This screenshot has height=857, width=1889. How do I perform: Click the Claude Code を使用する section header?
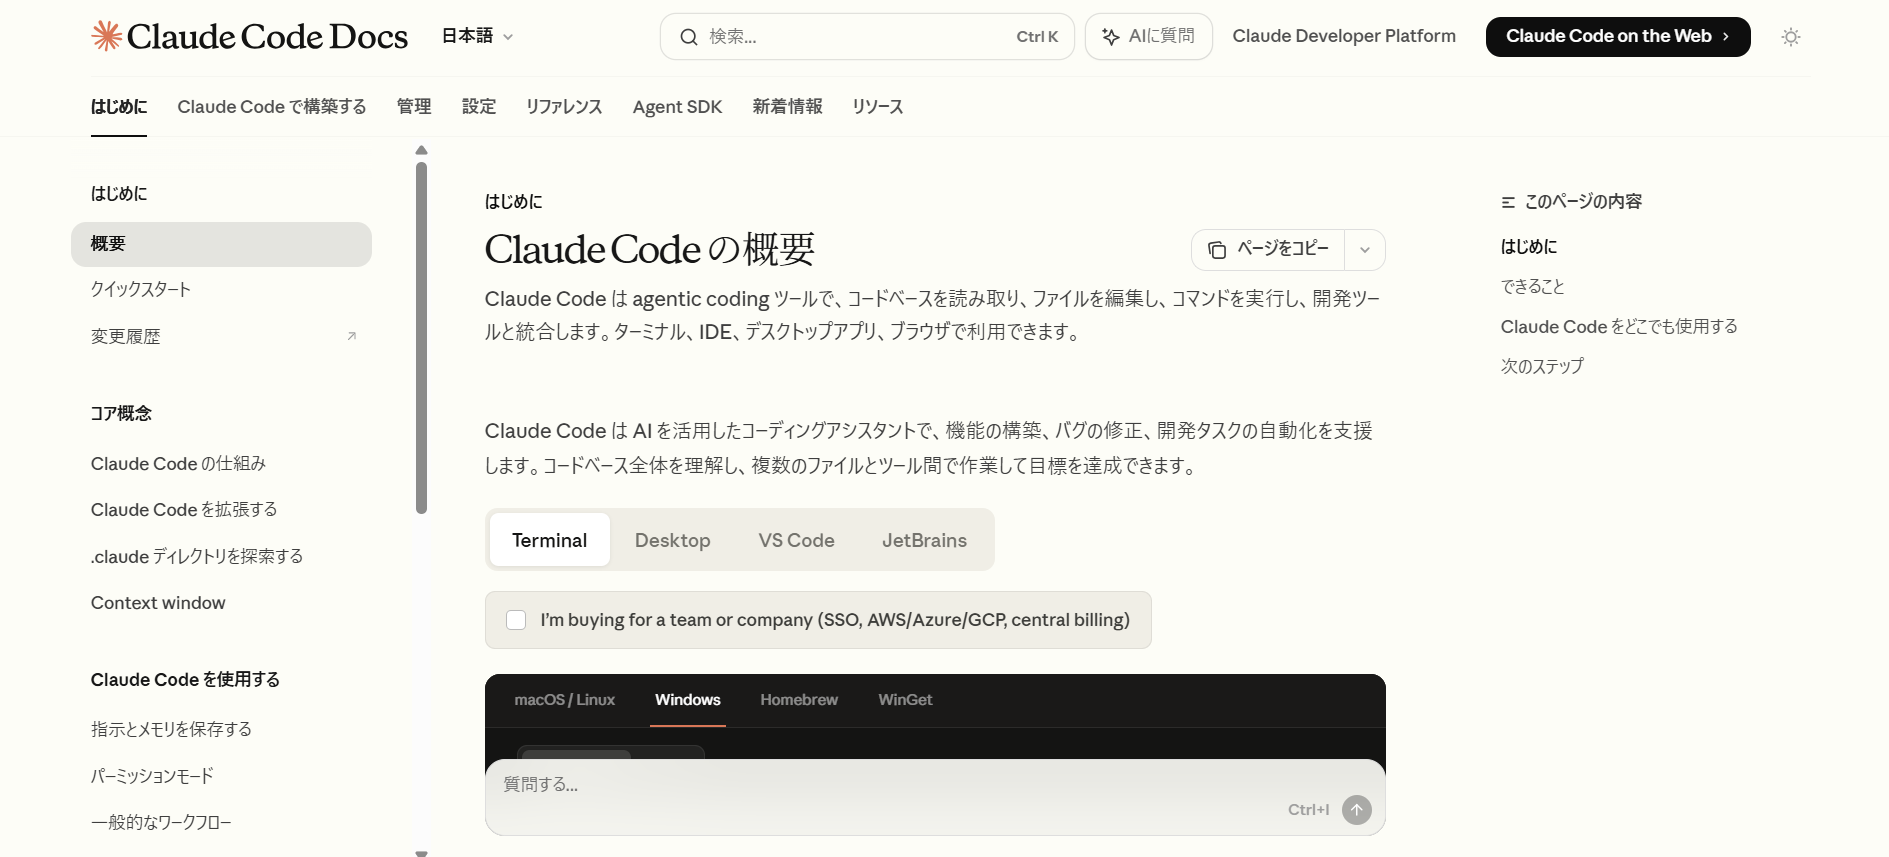pos(185,680)
